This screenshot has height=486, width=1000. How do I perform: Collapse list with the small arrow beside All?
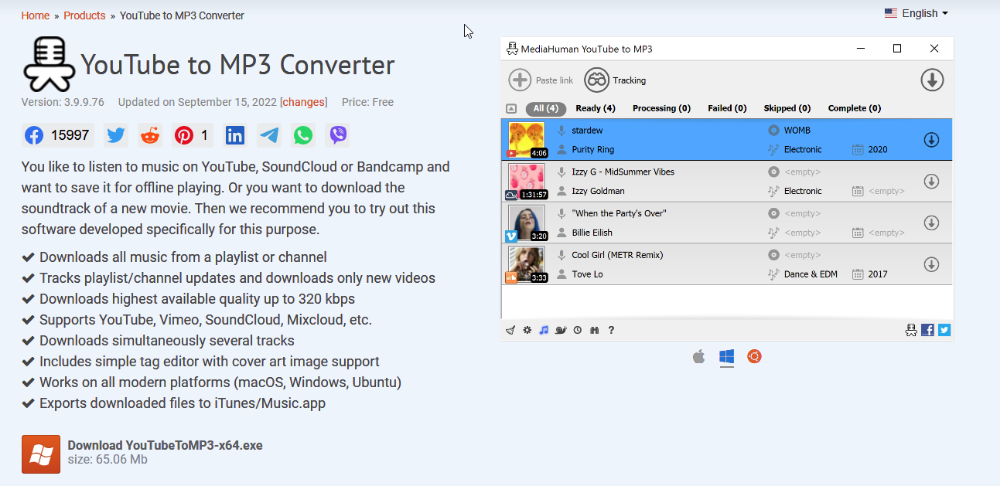coord(511,108)
